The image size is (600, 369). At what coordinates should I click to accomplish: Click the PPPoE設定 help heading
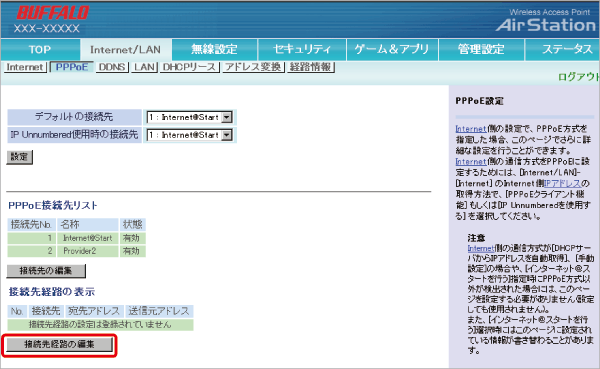[479, 101]
